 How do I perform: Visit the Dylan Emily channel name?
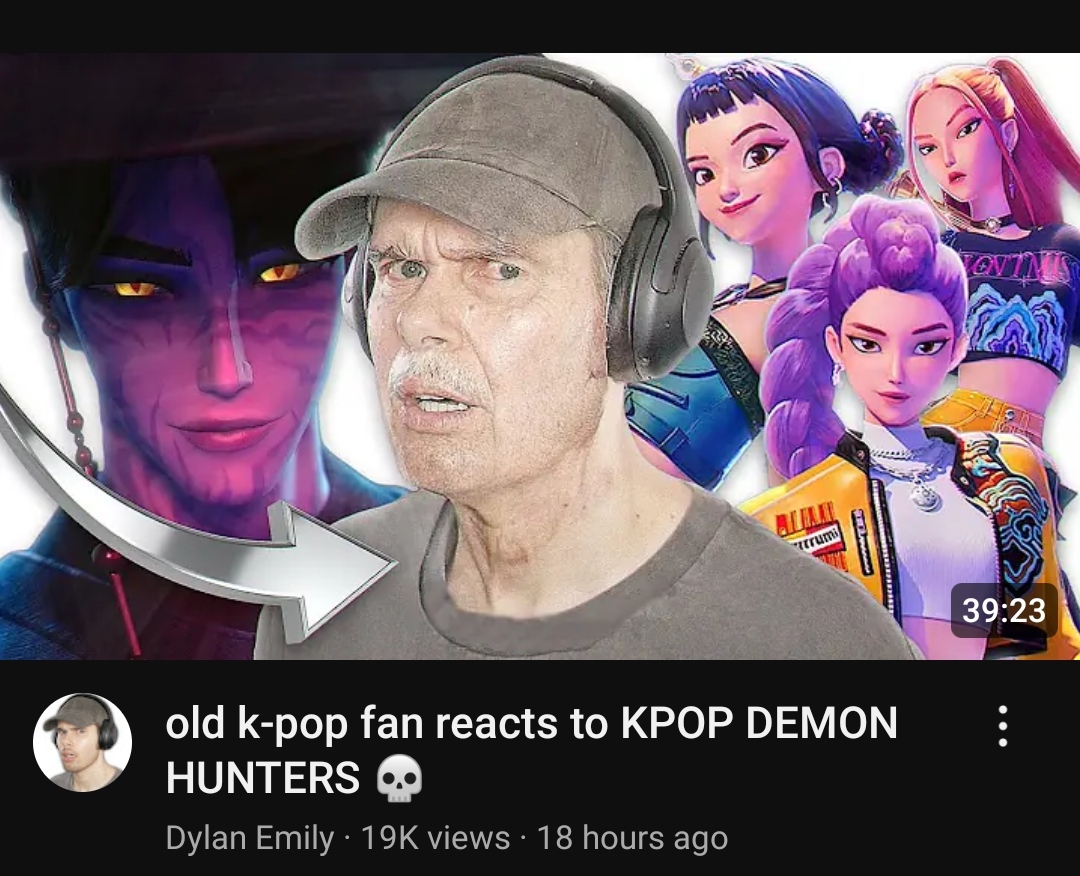tap(249, 838)
